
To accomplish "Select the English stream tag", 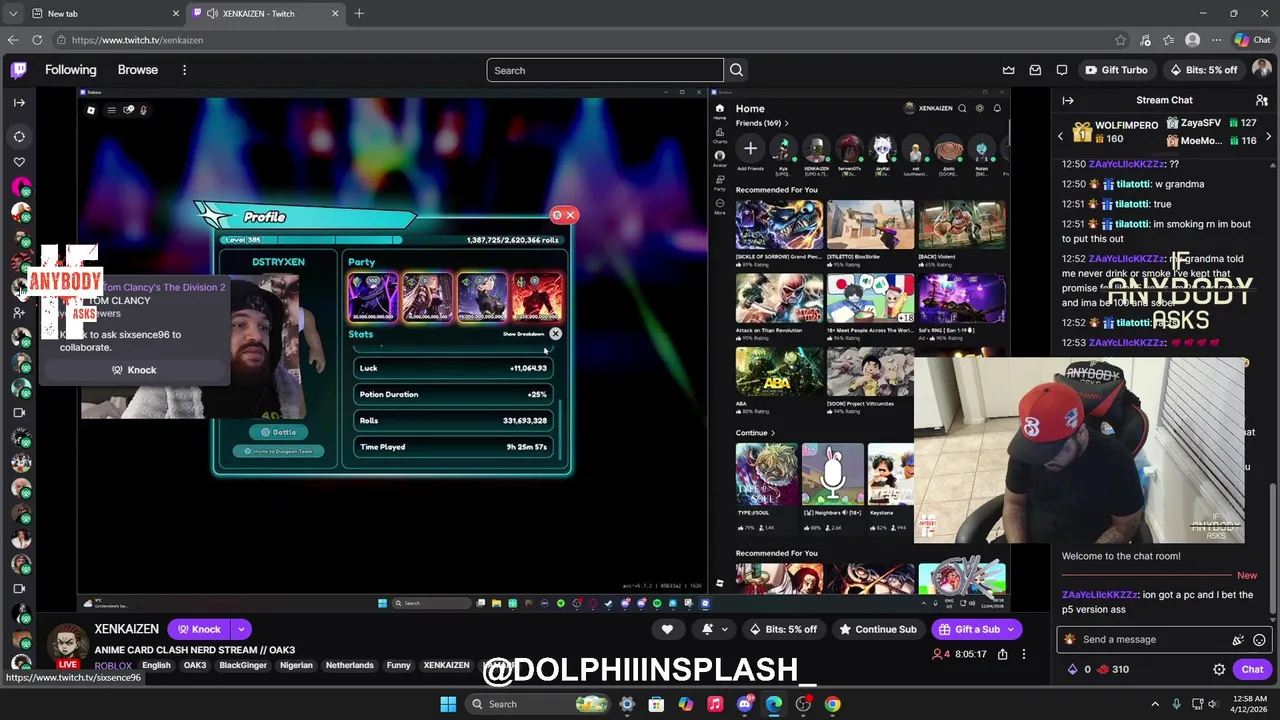I will coord(156,666).
